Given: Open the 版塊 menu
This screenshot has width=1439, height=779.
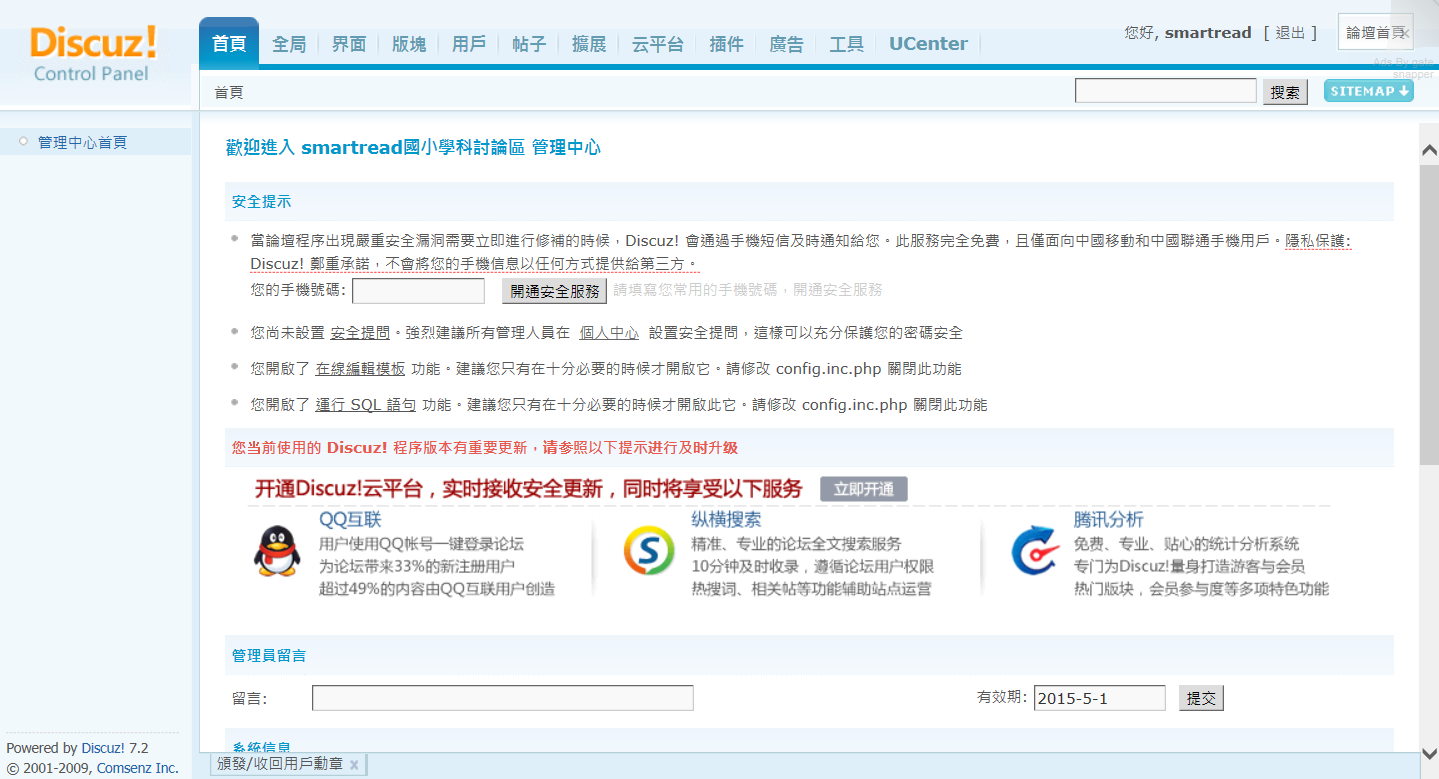Looking at the screenshot, I should click(x=409, y=44).
